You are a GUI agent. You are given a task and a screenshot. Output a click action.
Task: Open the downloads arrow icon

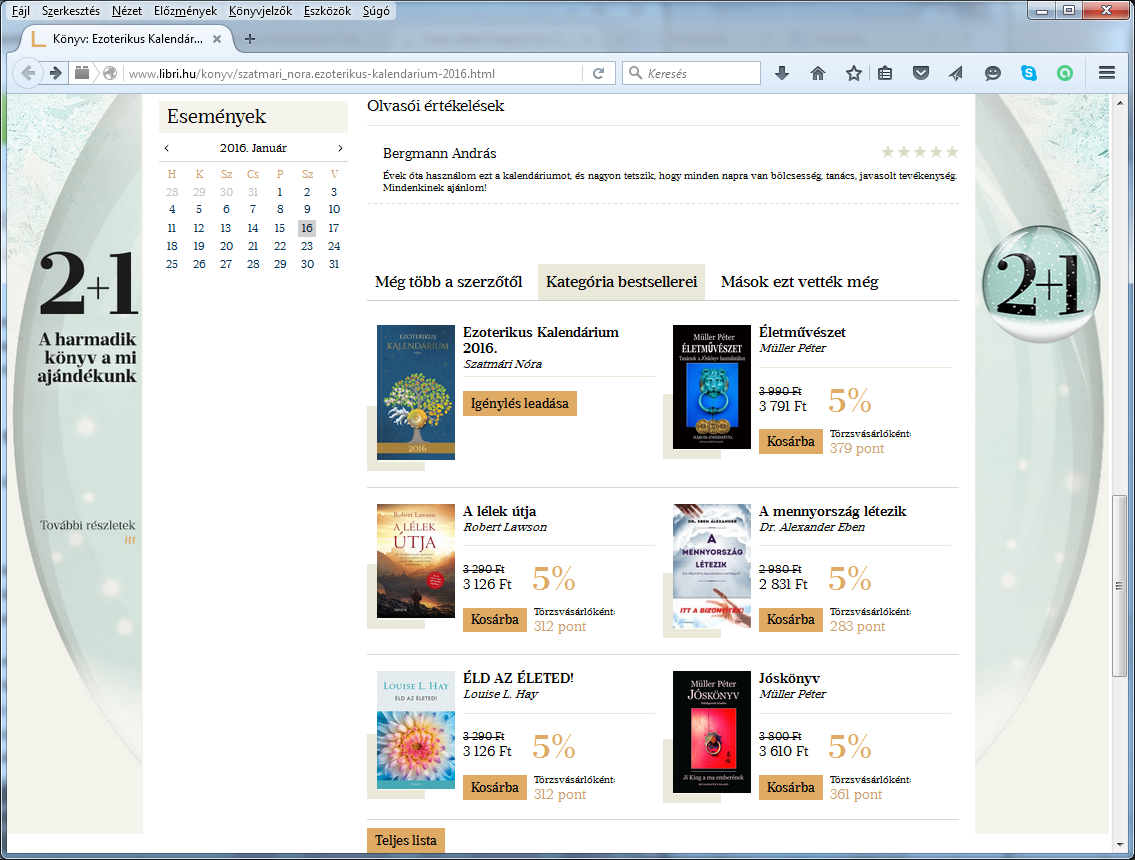click(x=782, y=73)
